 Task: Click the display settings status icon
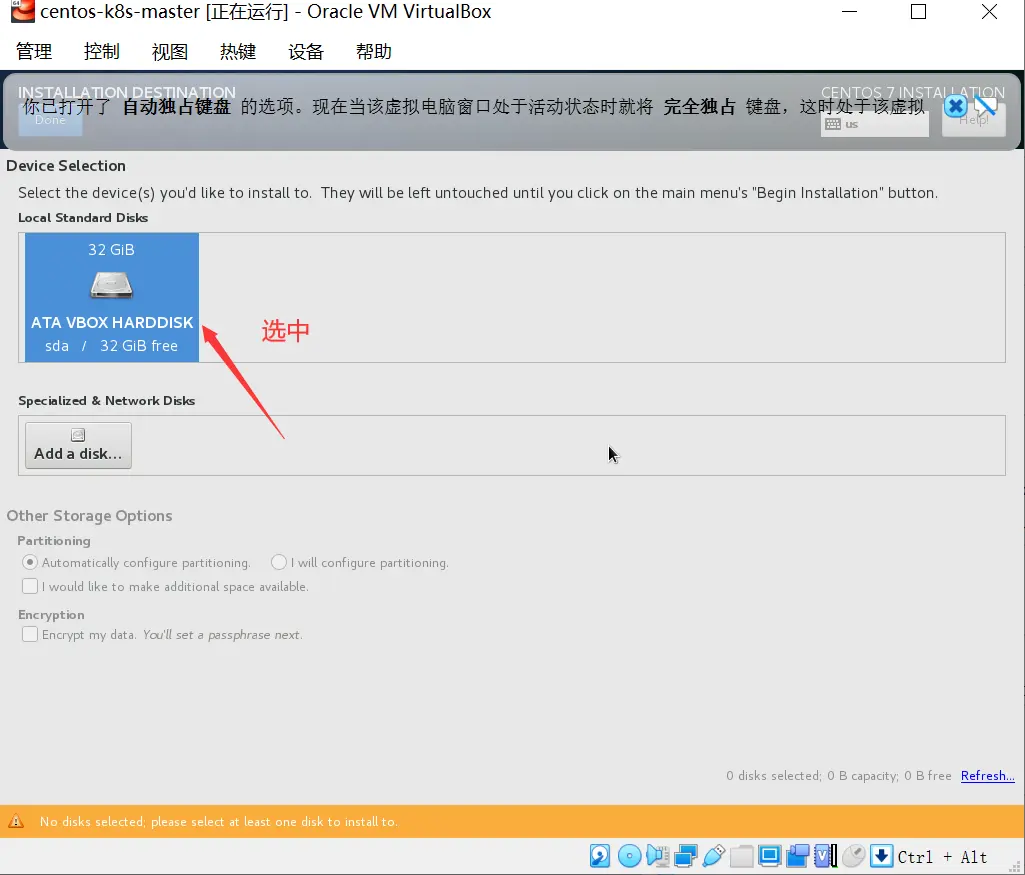coord(770,855)
